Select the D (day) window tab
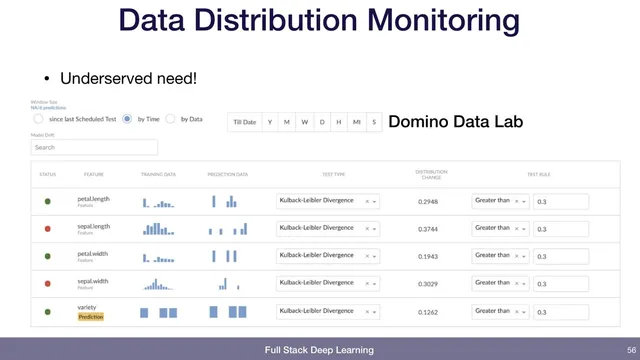This screenshot has height=360, width=640. (x=322, y=122)
